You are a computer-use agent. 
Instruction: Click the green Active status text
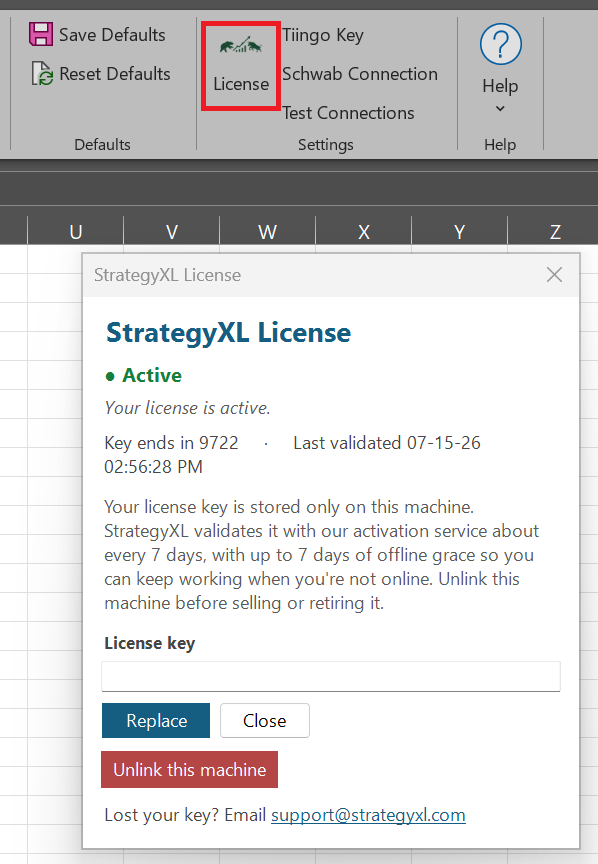point(152,375)
